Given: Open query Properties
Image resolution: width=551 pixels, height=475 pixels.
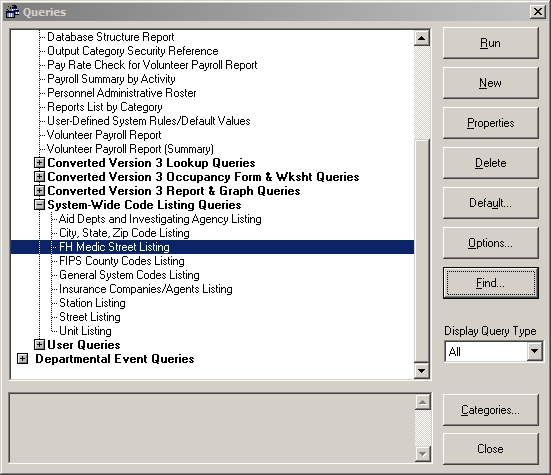Looking at the screenshot, I should (491, 123).
